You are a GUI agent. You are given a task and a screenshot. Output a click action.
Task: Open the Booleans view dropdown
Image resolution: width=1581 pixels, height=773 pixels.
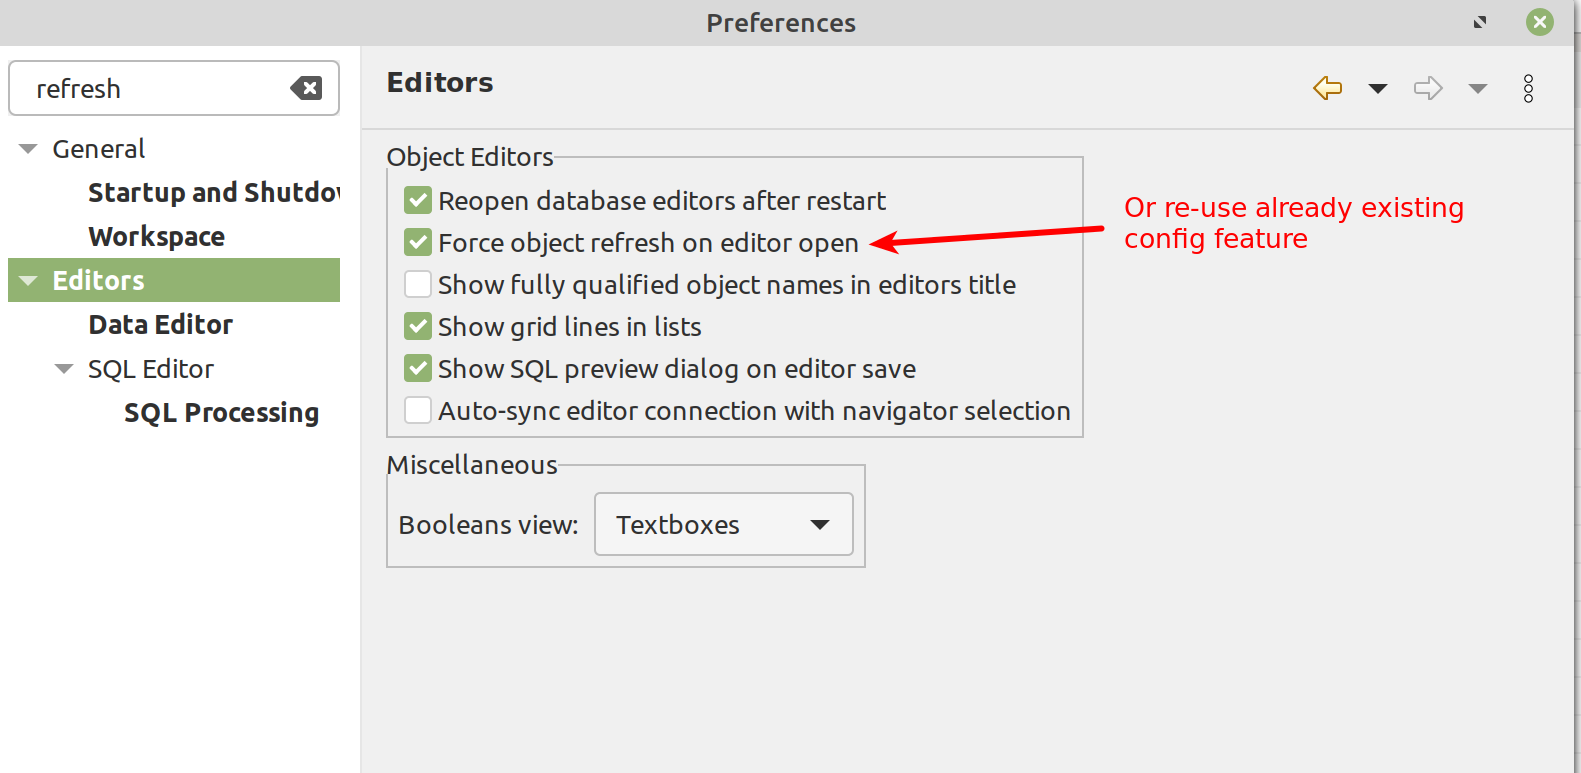pos(722,524)
